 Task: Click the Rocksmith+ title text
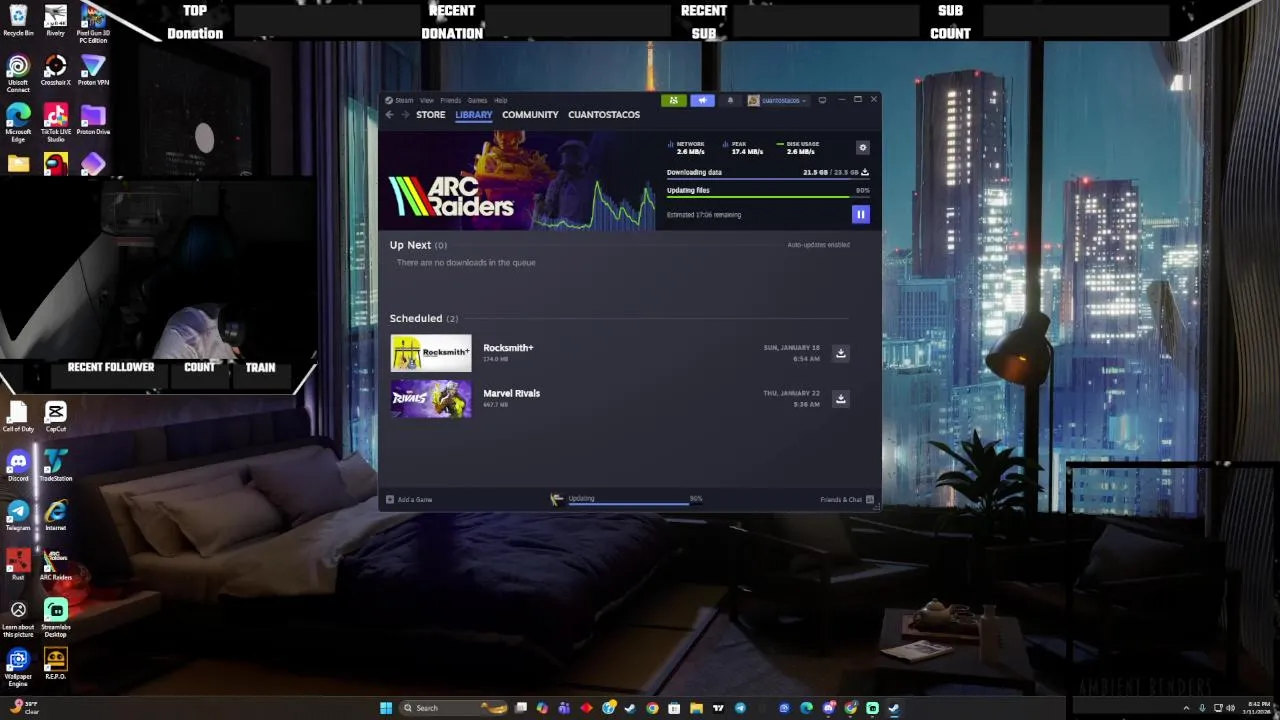coord(508,348)
